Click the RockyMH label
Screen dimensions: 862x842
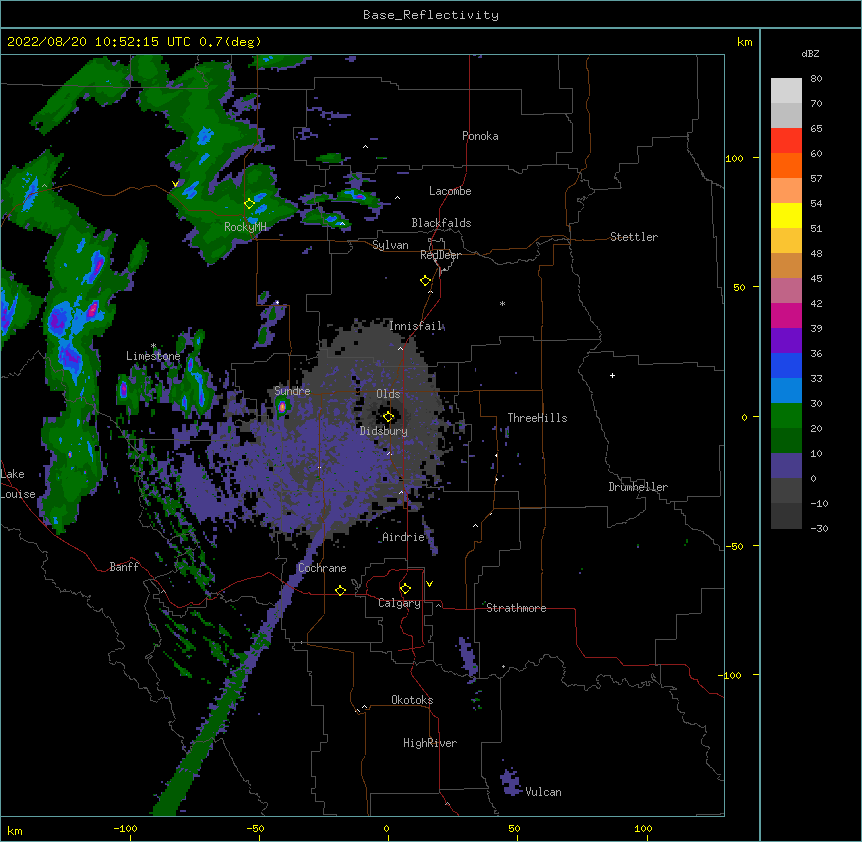(x=245, y=226)
